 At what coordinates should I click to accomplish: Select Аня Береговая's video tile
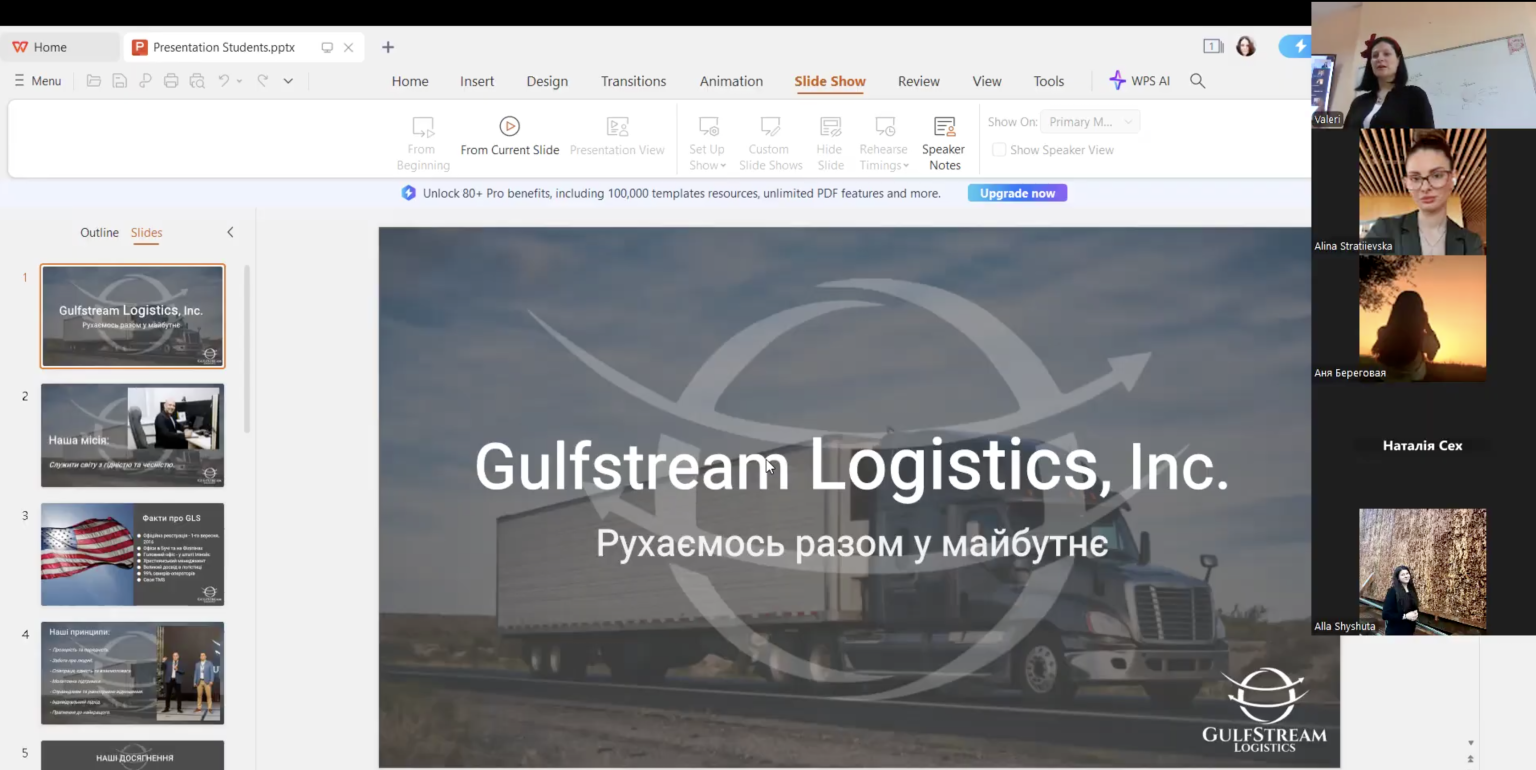(x=1422, y=318)
